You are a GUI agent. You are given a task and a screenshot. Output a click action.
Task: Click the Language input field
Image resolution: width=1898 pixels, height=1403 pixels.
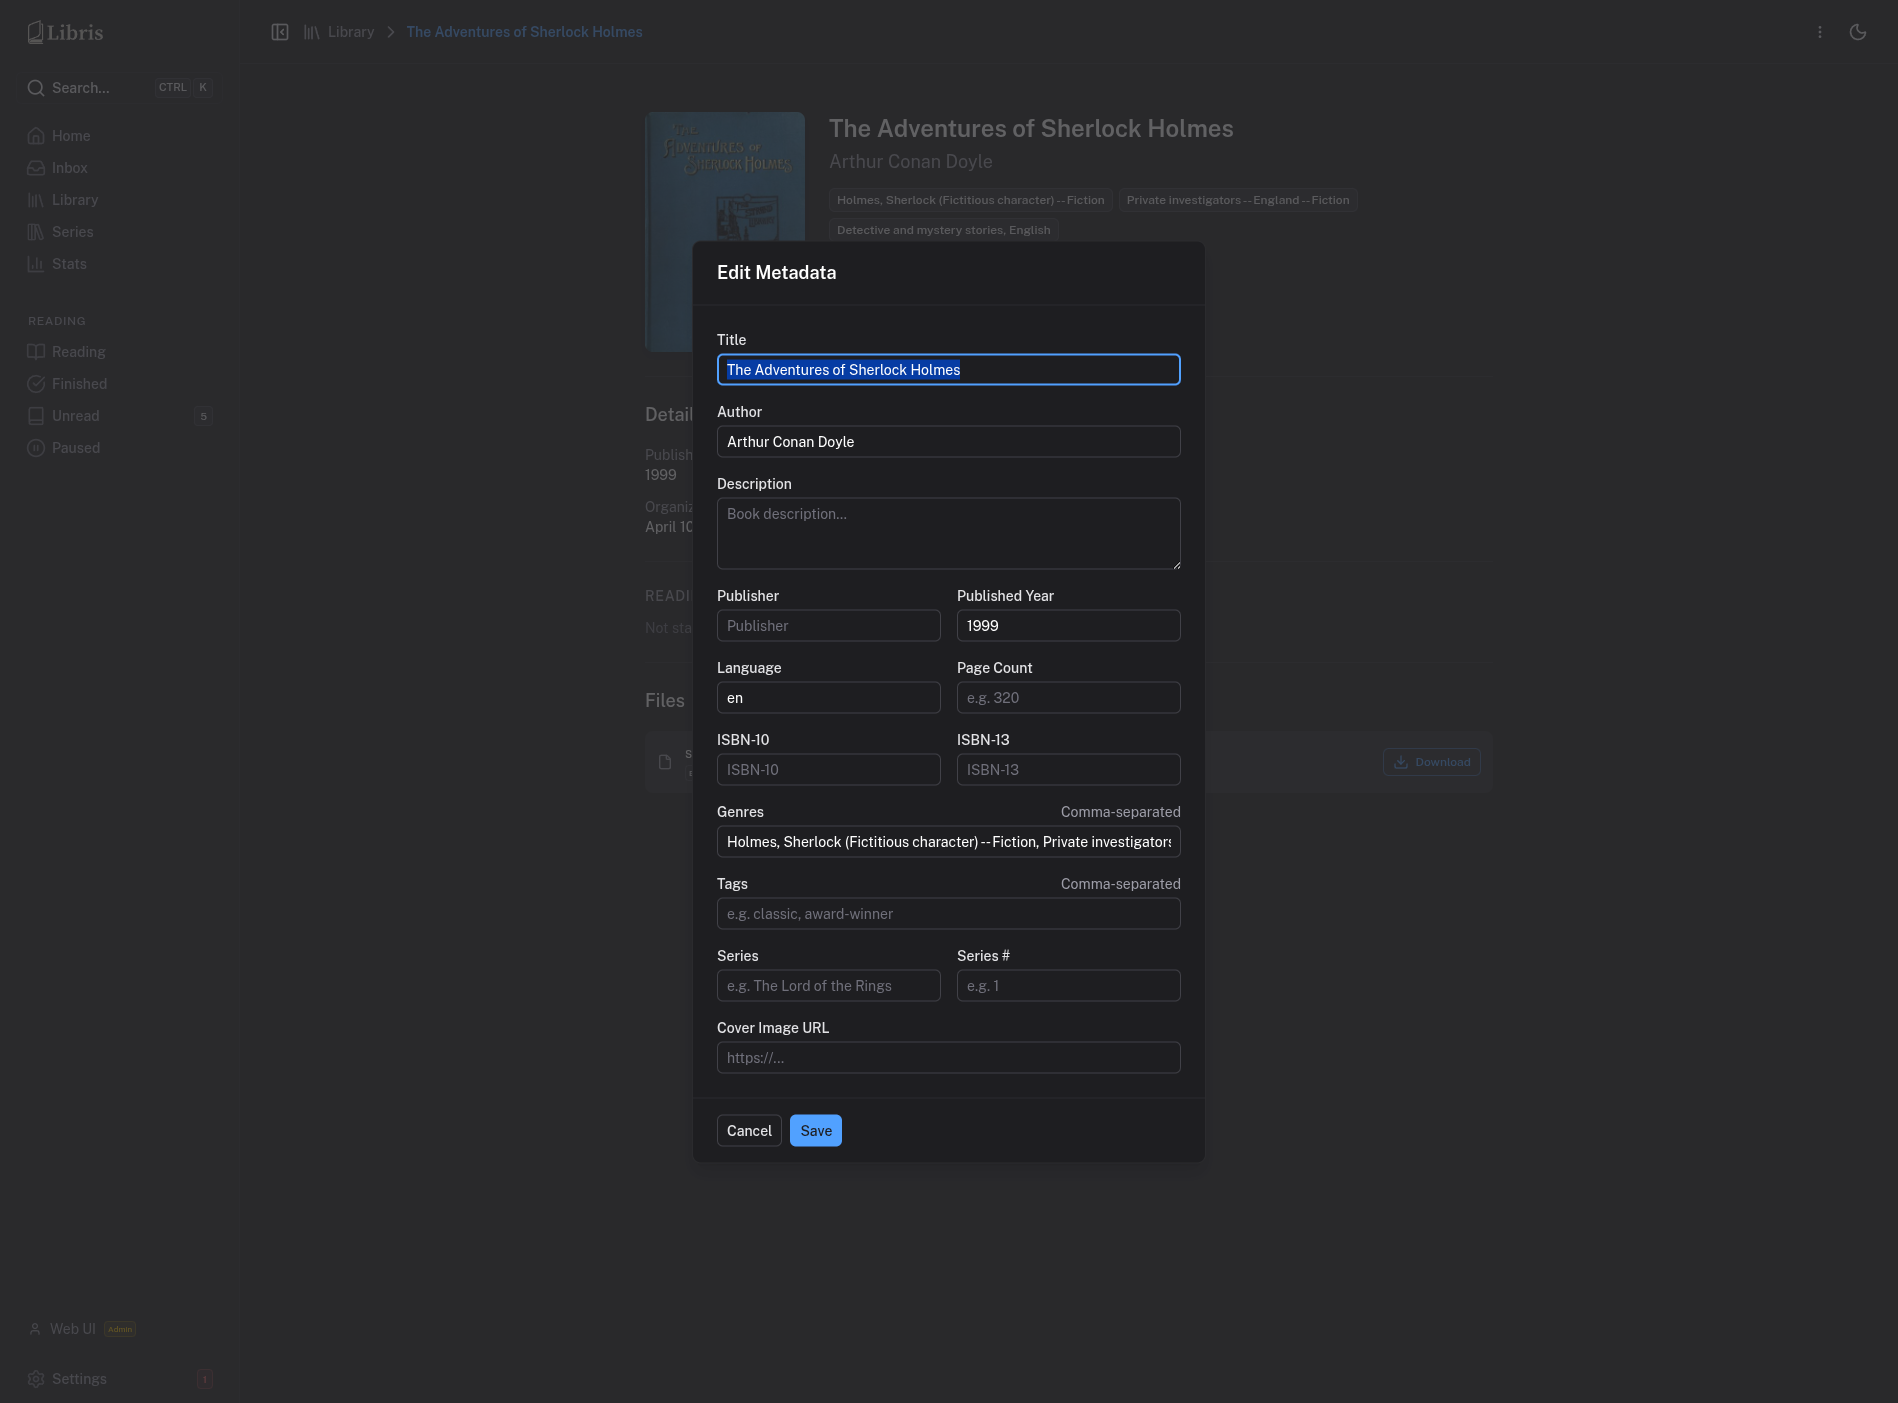pos(828,698)
